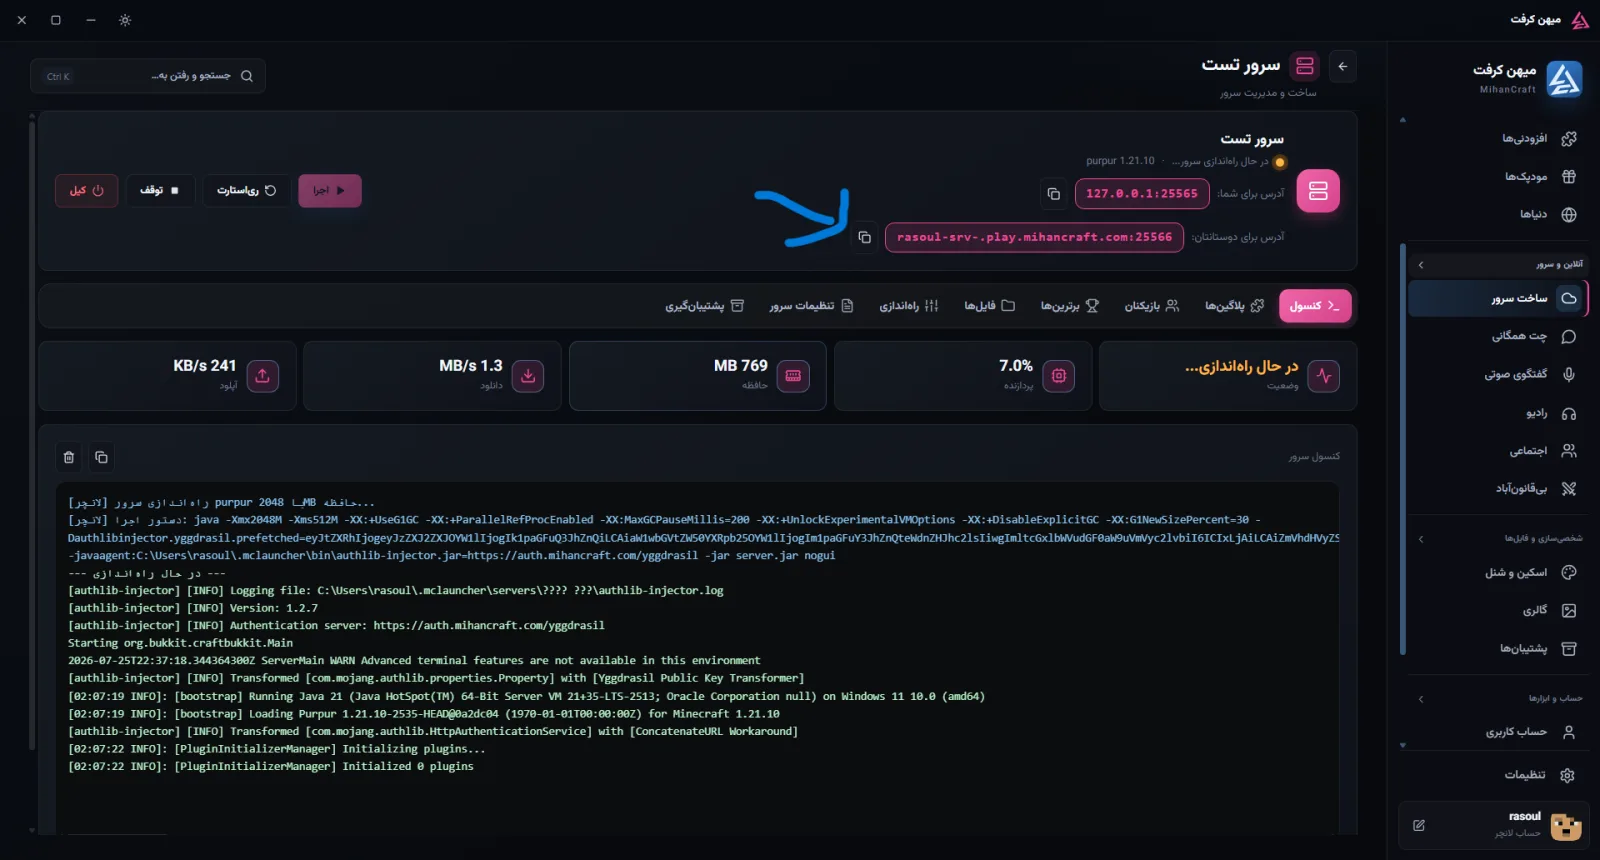The height and width of the screenshot is (860, 1600).
Task: Click the در حال راه‌اندازی status card
Action: click(x=1228, y=376)
